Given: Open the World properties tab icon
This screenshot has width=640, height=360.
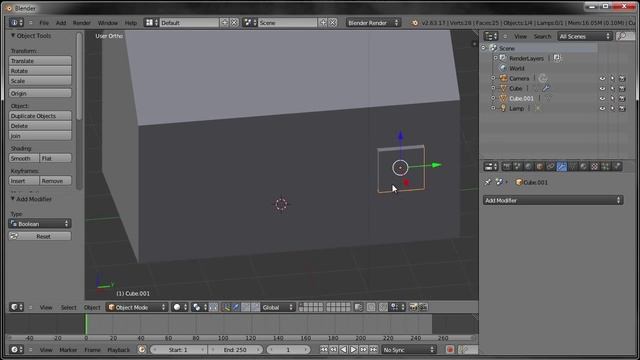Looking at the screenshot, I should tap(529, 167).
